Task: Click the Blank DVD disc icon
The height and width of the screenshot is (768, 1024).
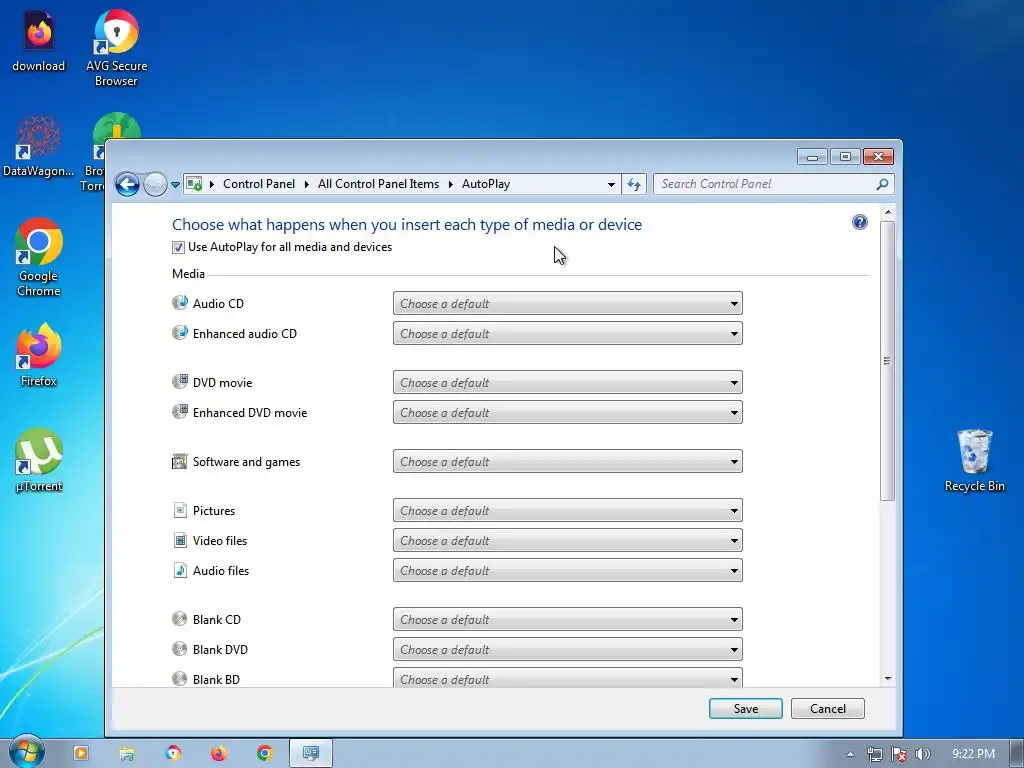Action: [180, 648]
